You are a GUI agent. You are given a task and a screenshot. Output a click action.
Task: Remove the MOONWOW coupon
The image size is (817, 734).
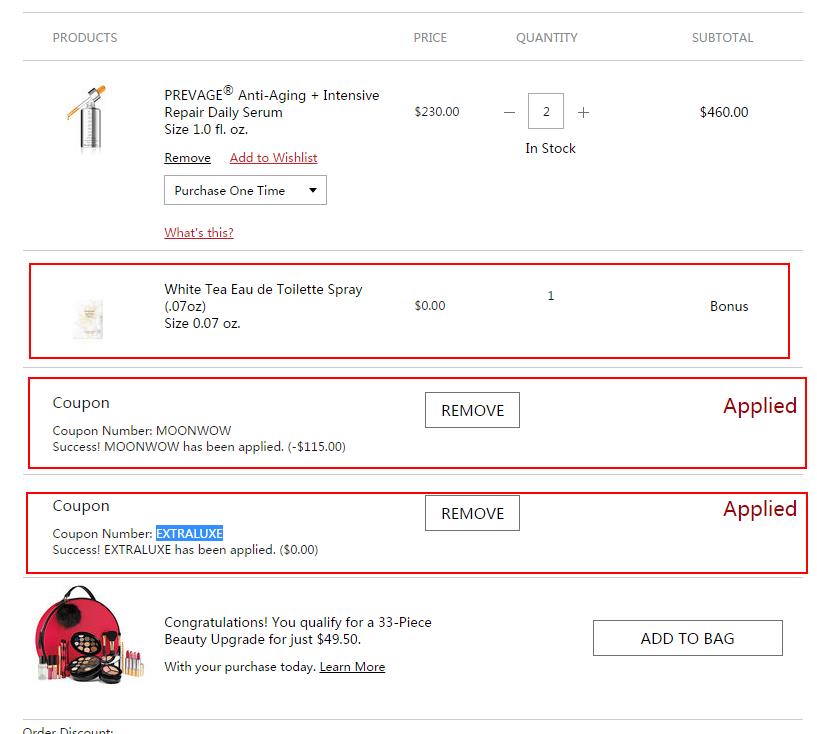click(472, 410)
